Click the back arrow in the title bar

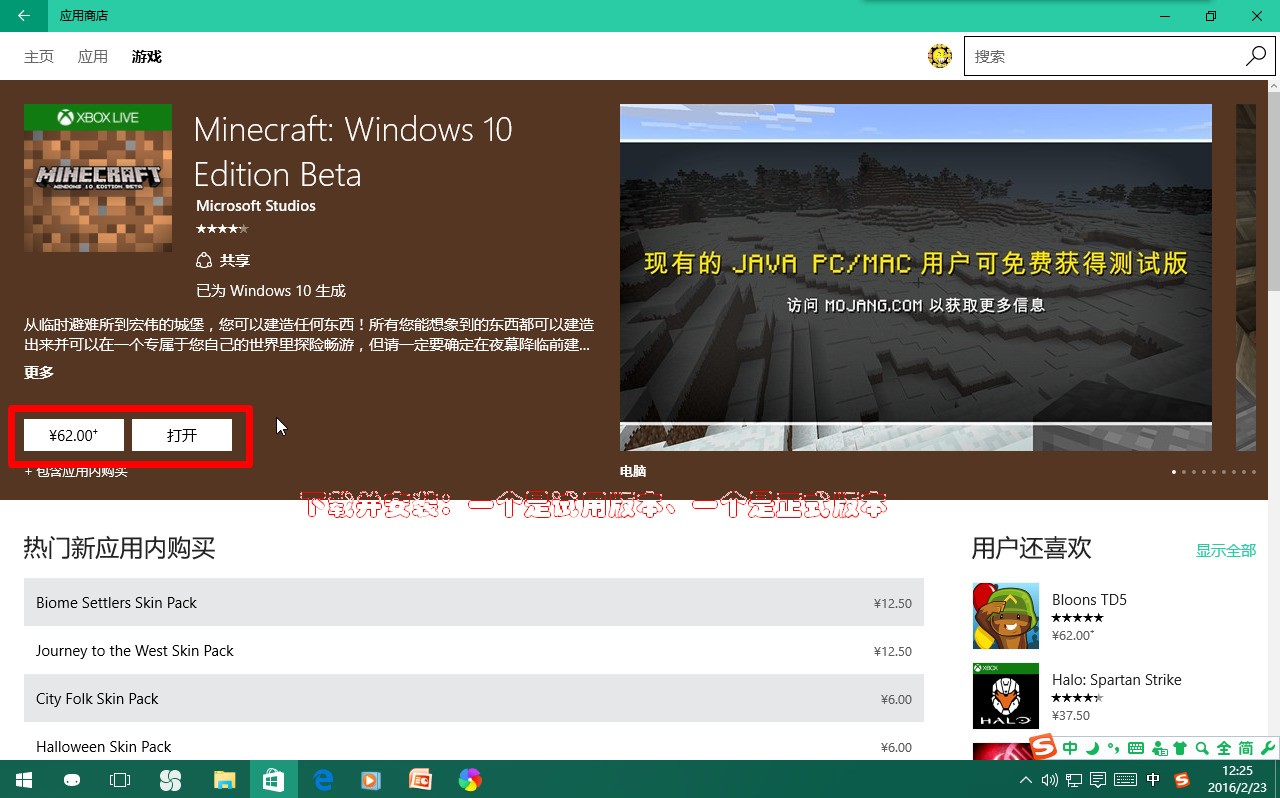click(x=24, y=16)
